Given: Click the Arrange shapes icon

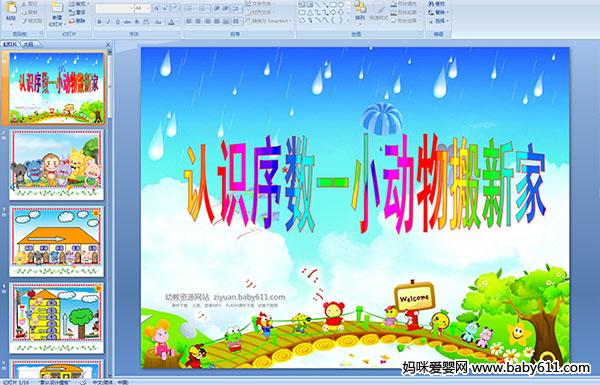Looking at the screenshot, I should pos(360,8).
